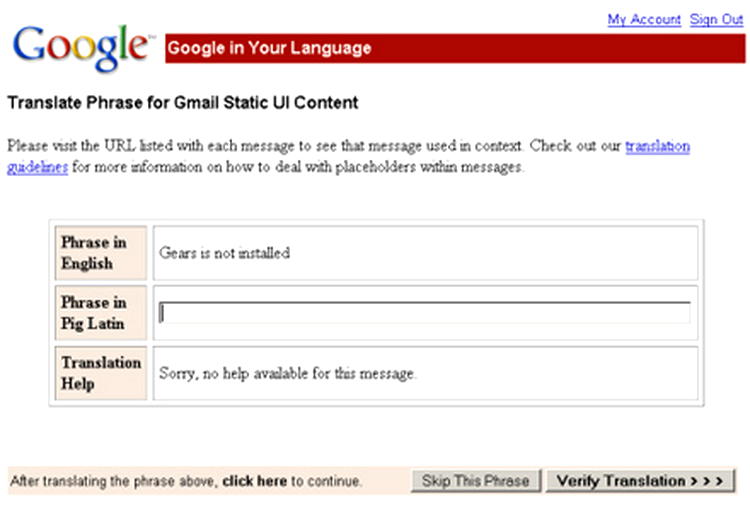Open the translation guidelines link
Image resolution: width=750 pixels, height=508 pixels.
657,146
